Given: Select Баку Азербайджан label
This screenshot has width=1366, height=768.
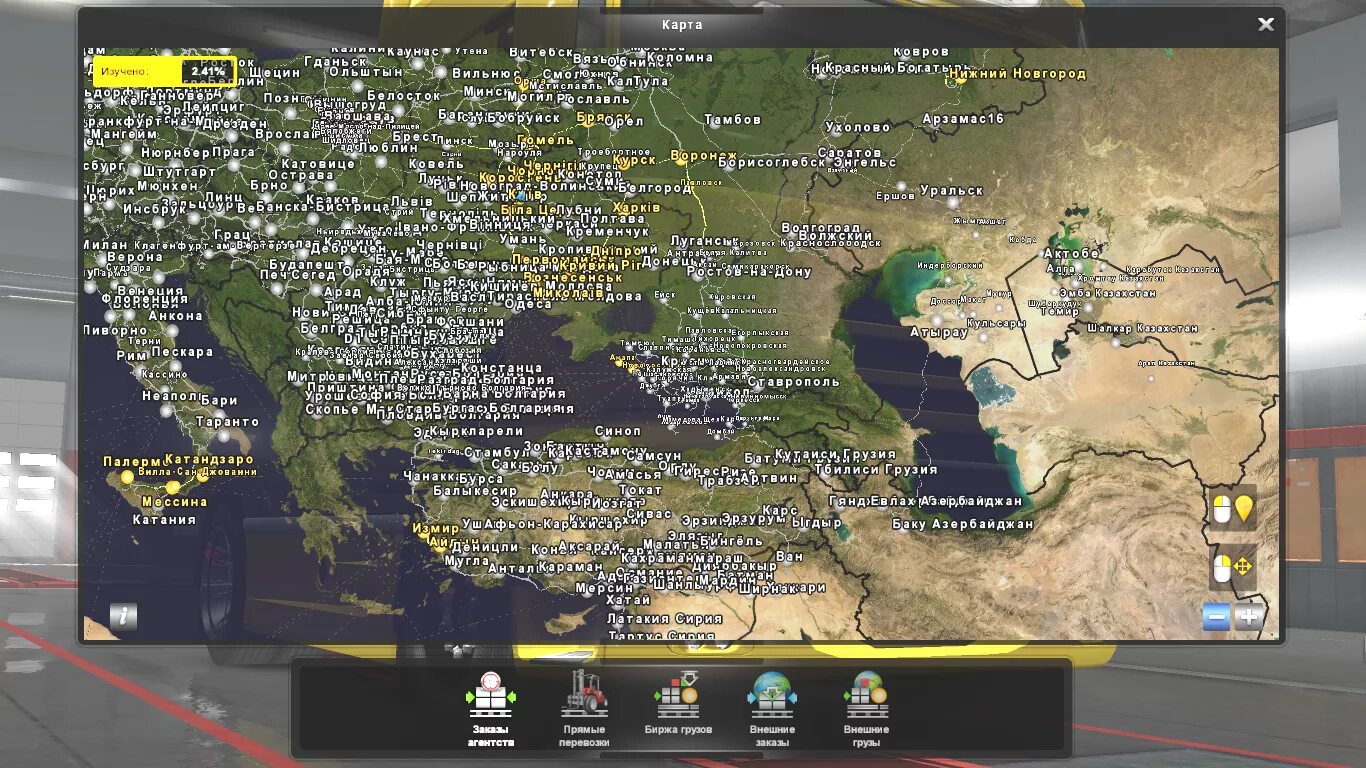Looking at the screenshot, I should [x=962, y=523].
